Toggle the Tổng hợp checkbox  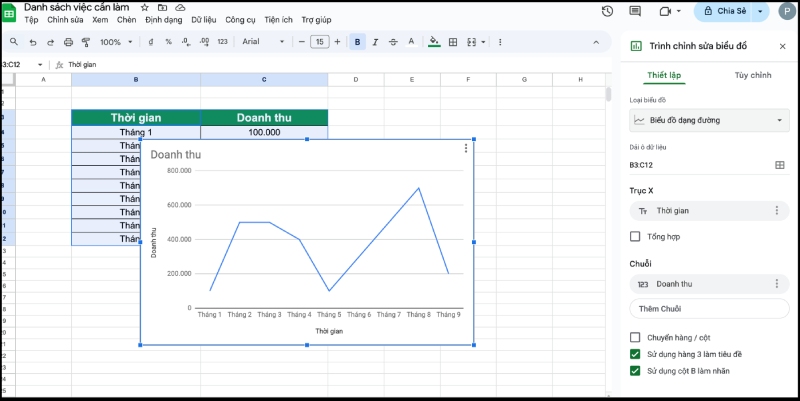coord(635,236)
